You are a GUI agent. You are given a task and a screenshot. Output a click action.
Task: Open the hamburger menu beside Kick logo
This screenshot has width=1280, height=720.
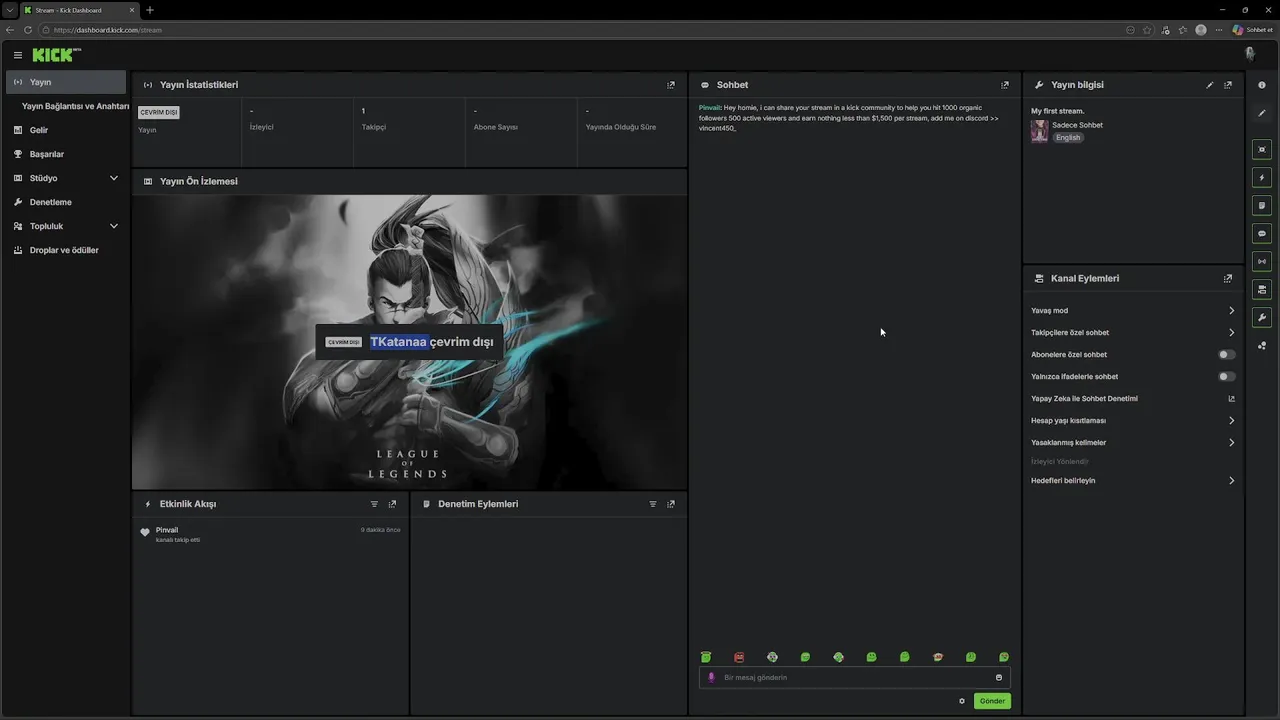coord(18,55)
